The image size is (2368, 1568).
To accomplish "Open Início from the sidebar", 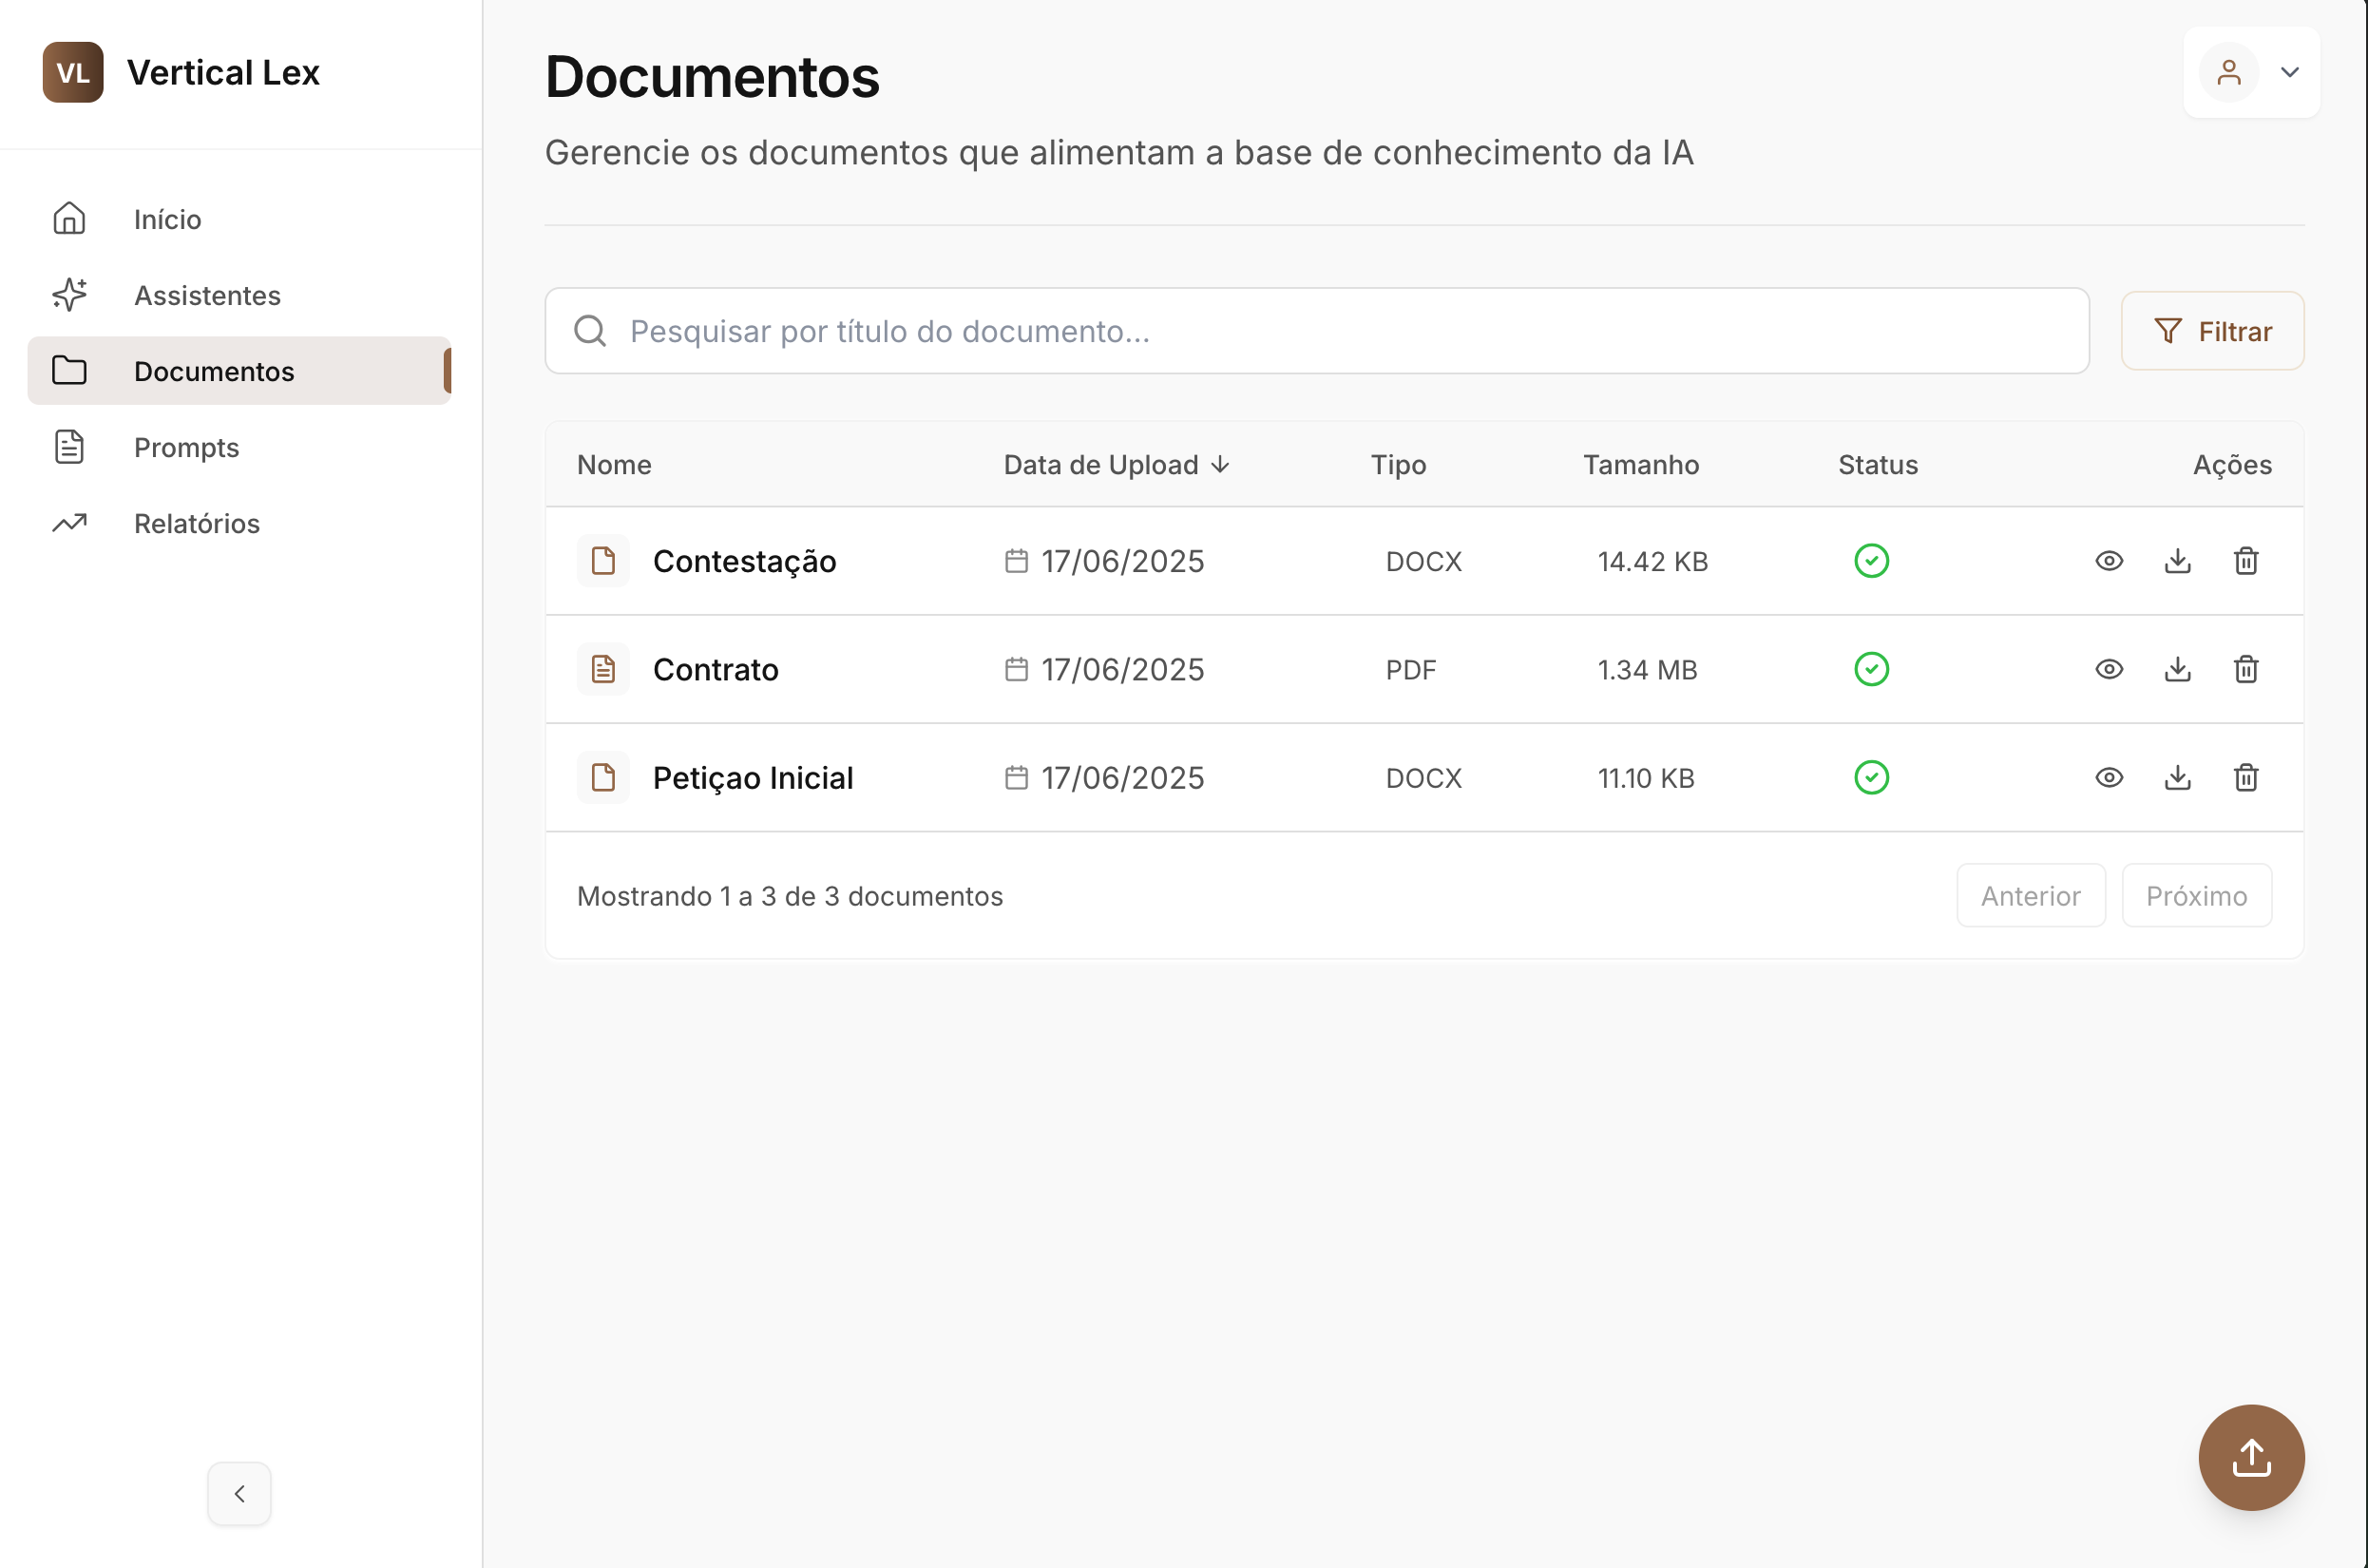I will point(239,219).
